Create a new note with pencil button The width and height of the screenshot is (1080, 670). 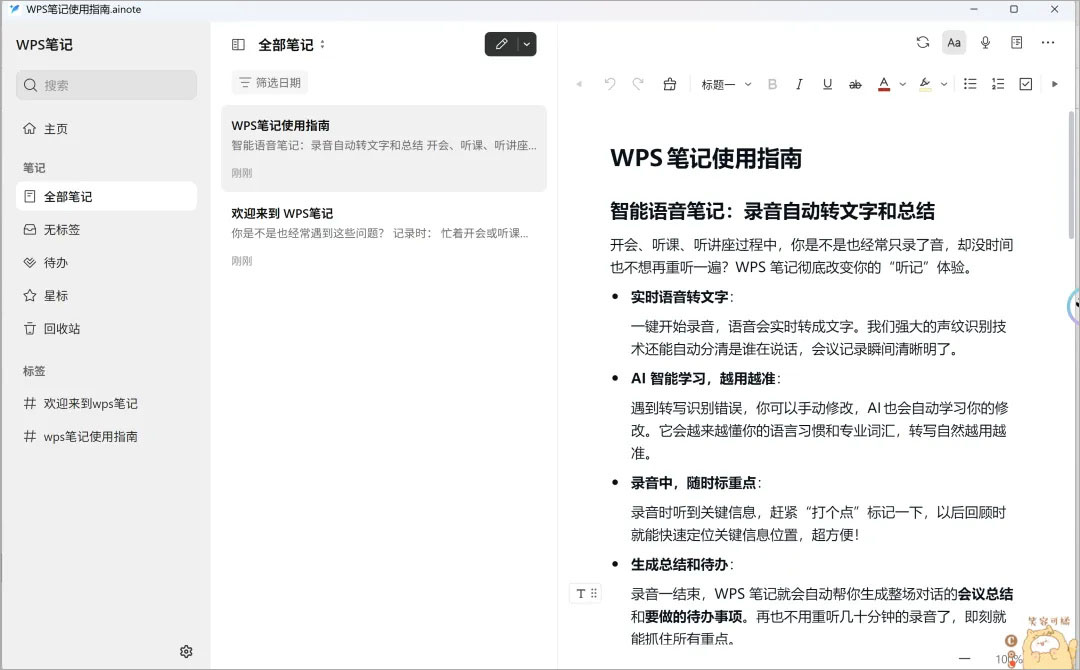(x=501, y=44)
